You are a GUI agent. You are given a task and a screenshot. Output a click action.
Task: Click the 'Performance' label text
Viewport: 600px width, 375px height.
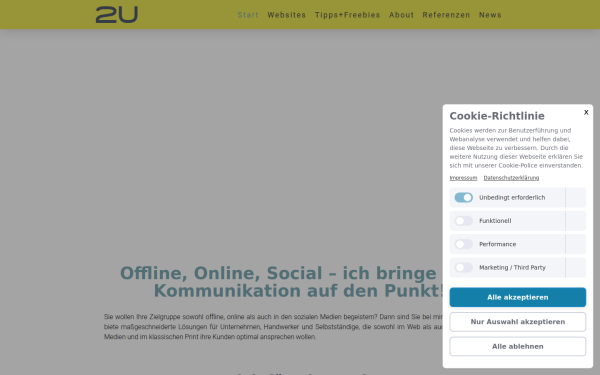click(497, 244)
